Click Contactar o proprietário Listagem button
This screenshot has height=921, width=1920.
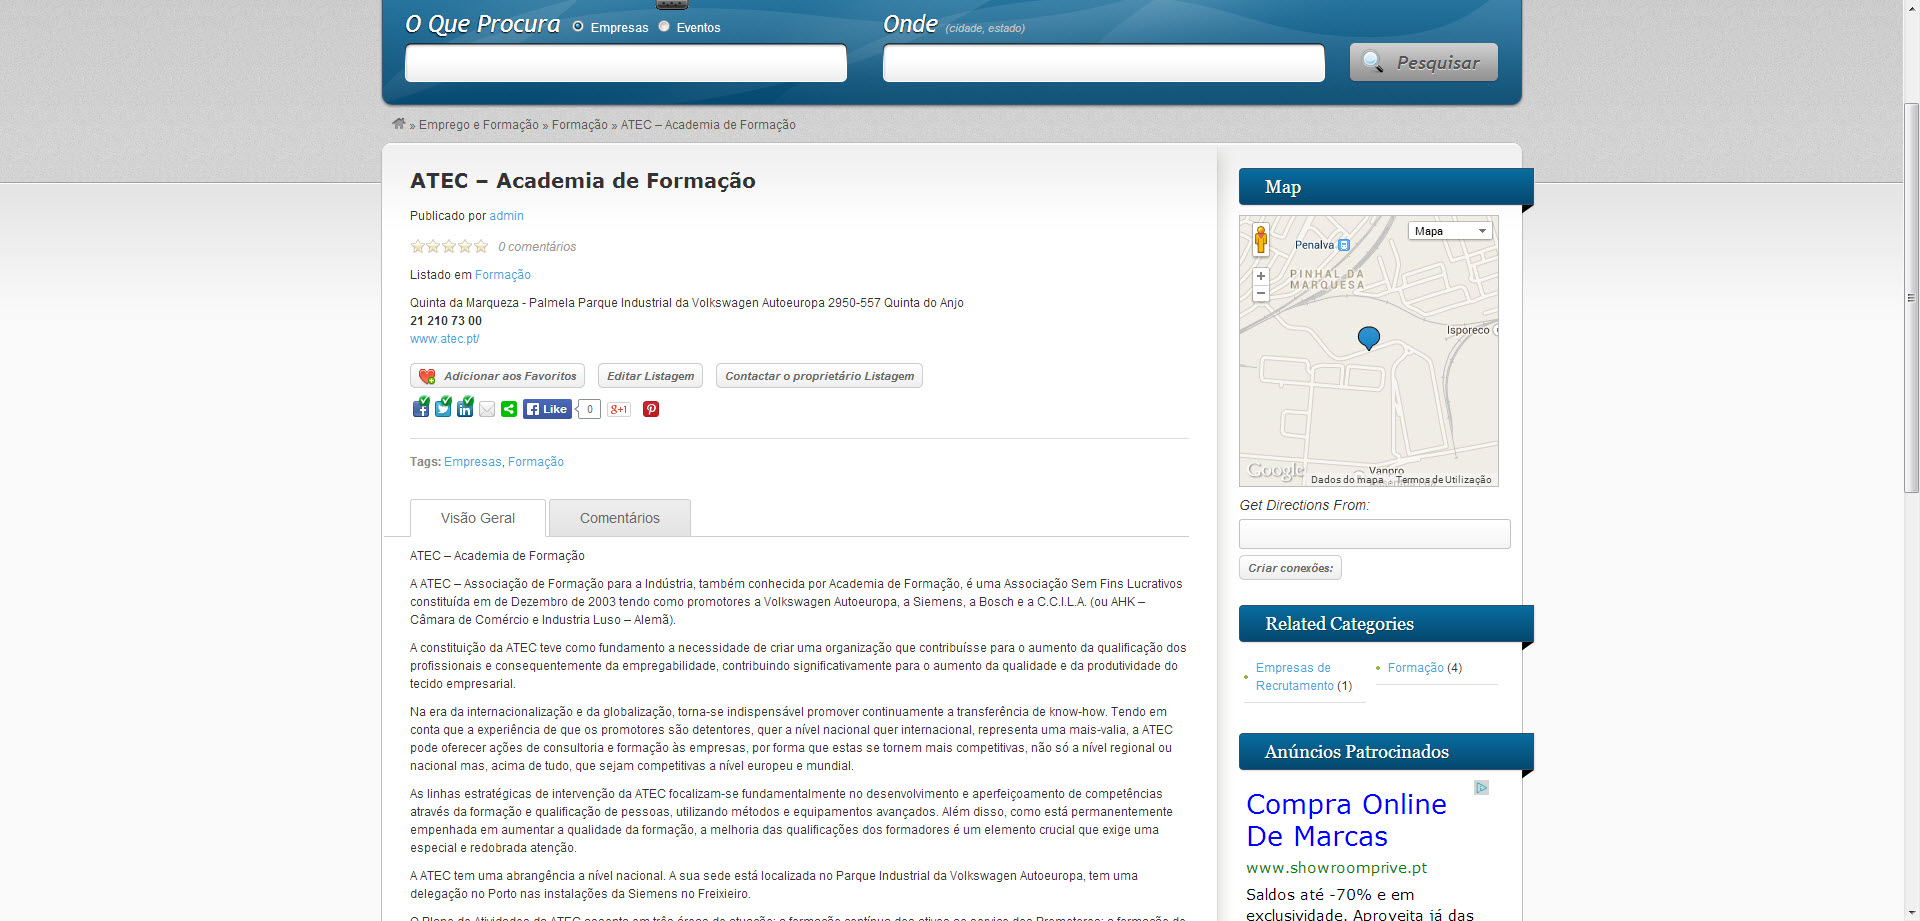819,376
